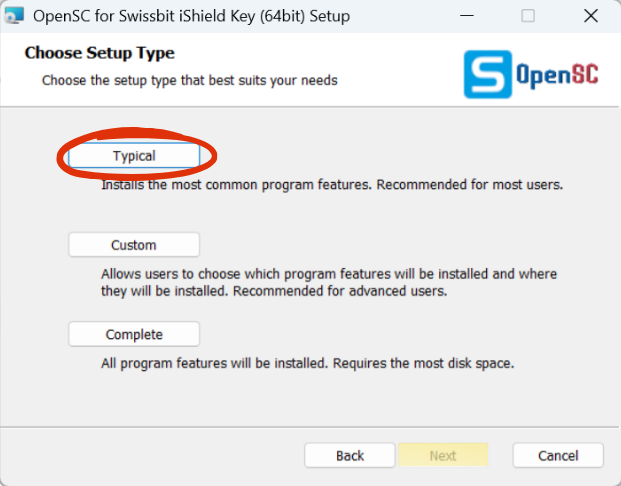Minimize the Setup window
Screen dimensions: 621x486
pyautogui.click(x=467, y=16)
